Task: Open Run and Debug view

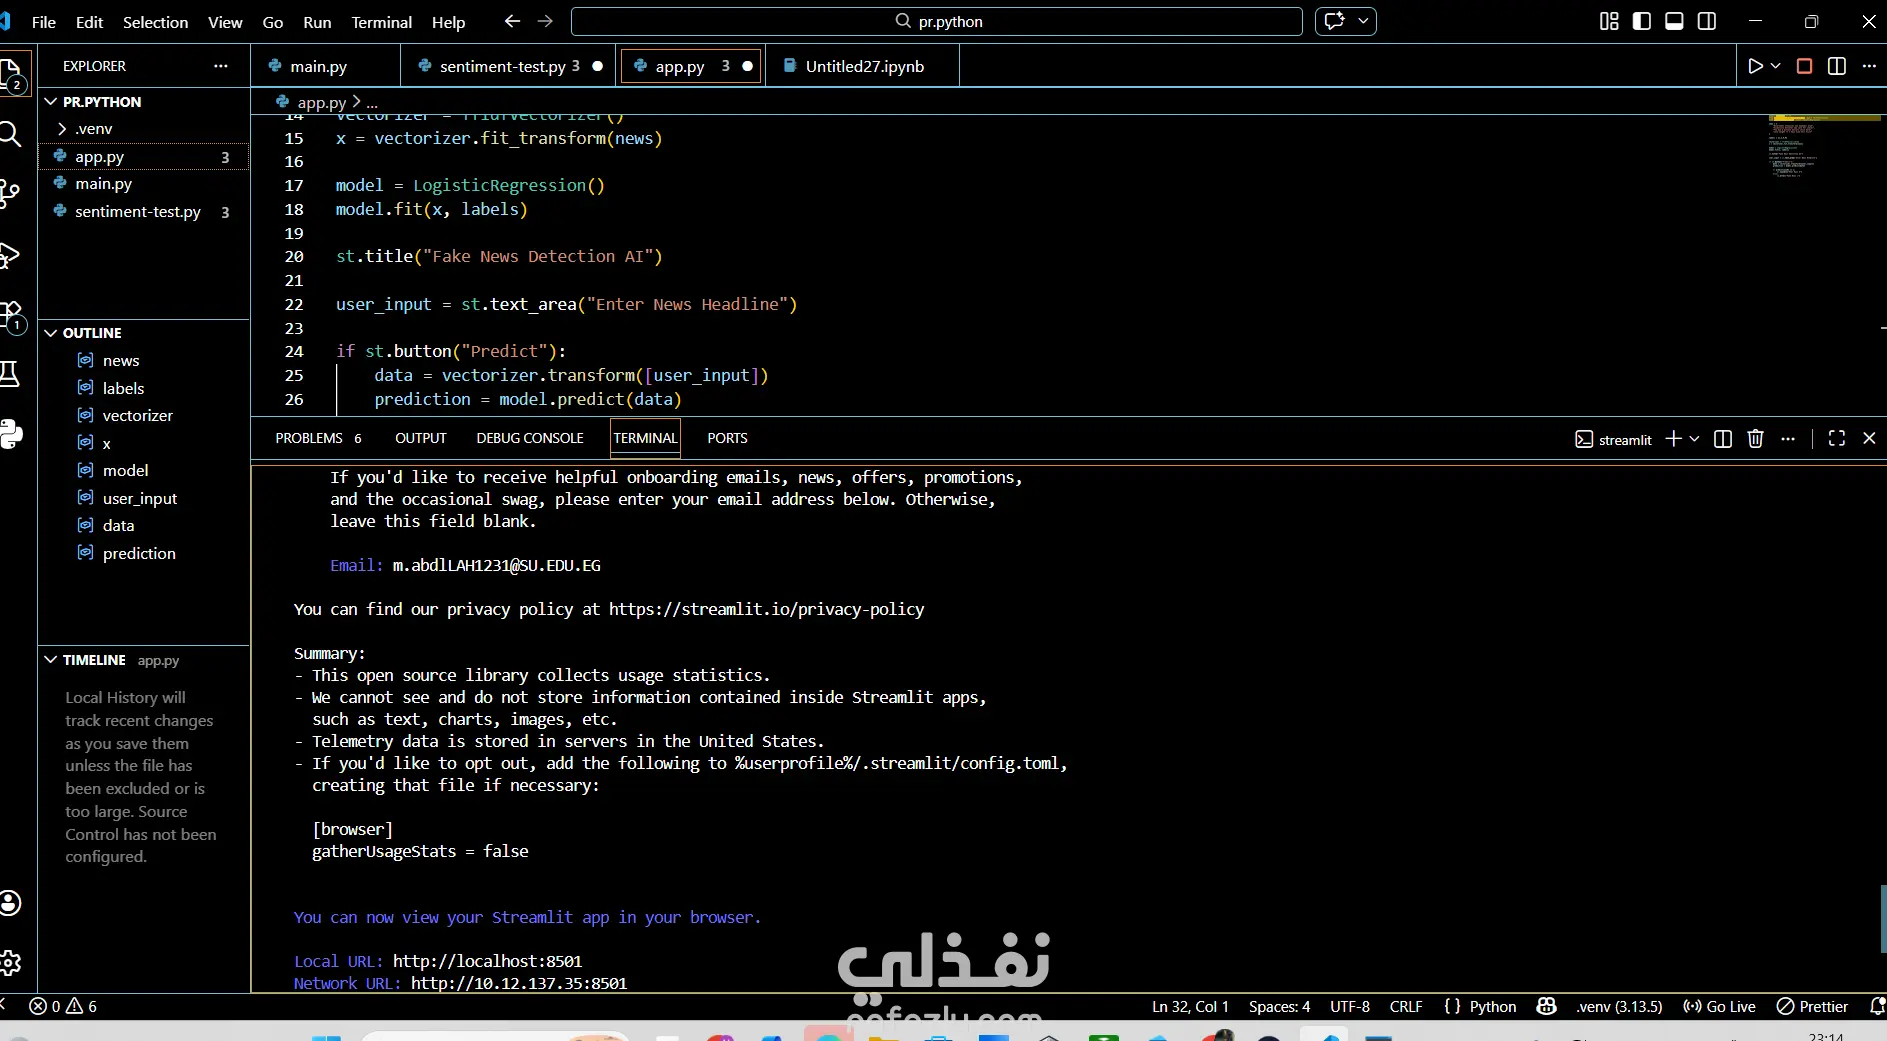Action: [x=10, y=255]
